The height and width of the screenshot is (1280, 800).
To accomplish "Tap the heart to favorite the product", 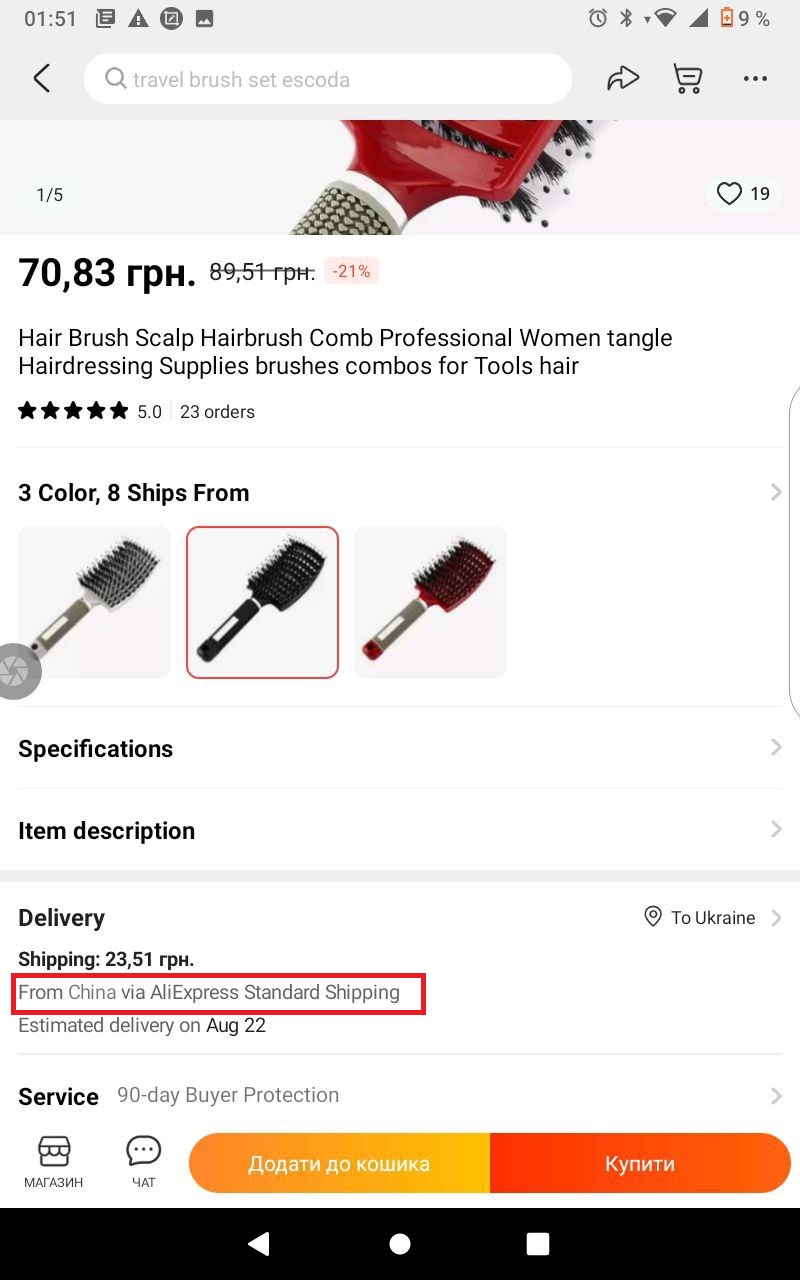I will (x=729, y=193).
